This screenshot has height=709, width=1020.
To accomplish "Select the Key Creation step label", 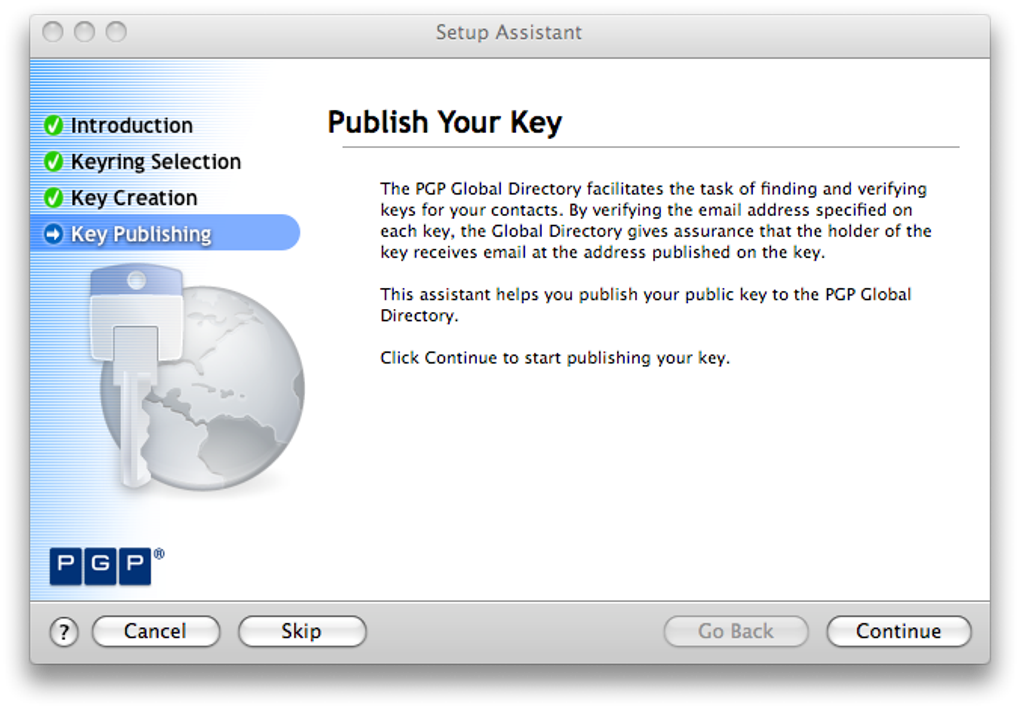I will [134, 198].
